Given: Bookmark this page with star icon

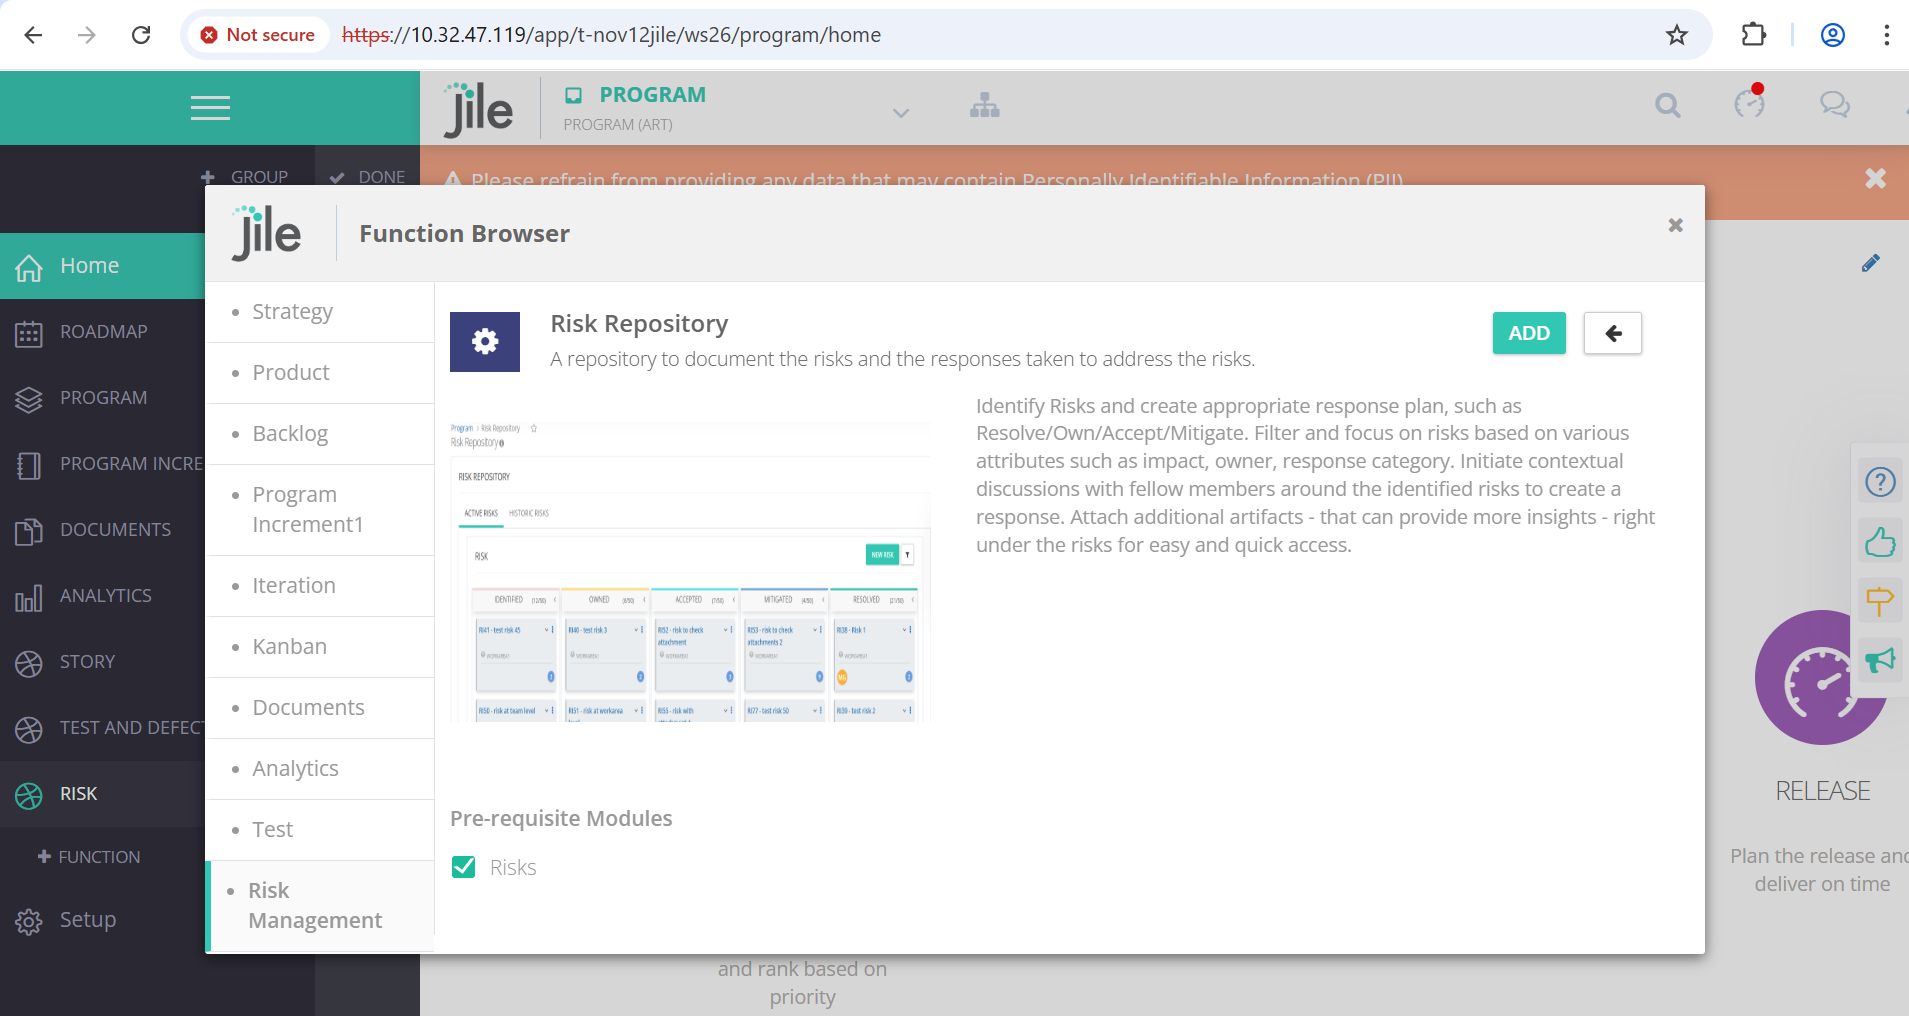Looking at the screenshot, I should click(1676, 35).
